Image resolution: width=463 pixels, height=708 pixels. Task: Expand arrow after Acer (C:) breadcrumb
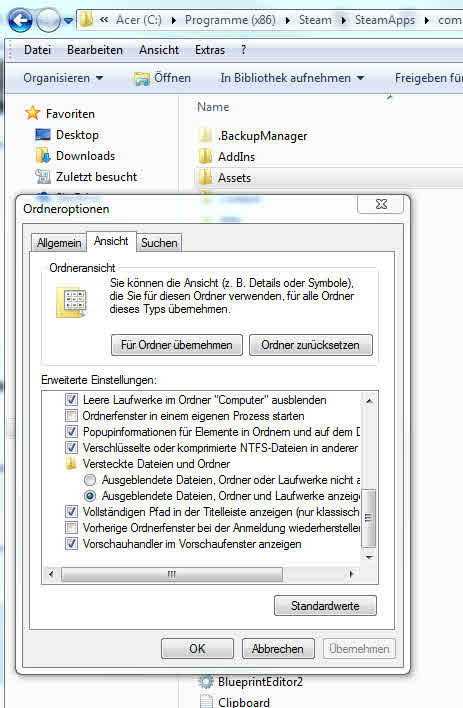173,20
